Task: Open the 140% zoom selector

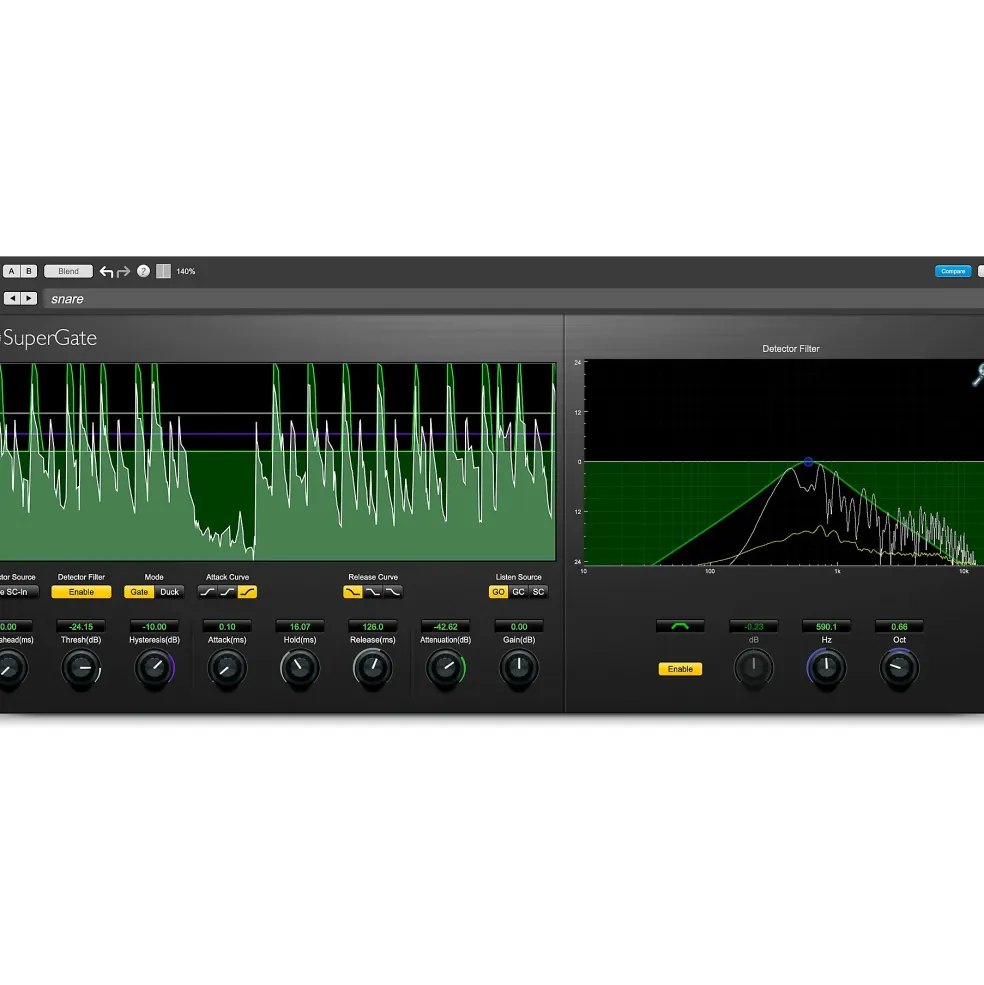Action: (186, 271)
